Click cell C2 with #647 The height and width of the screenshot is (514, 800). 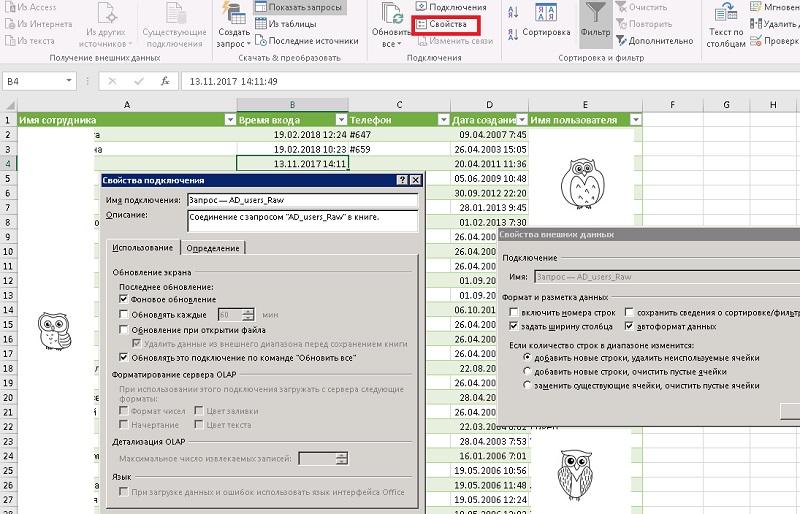click(399, 135)
